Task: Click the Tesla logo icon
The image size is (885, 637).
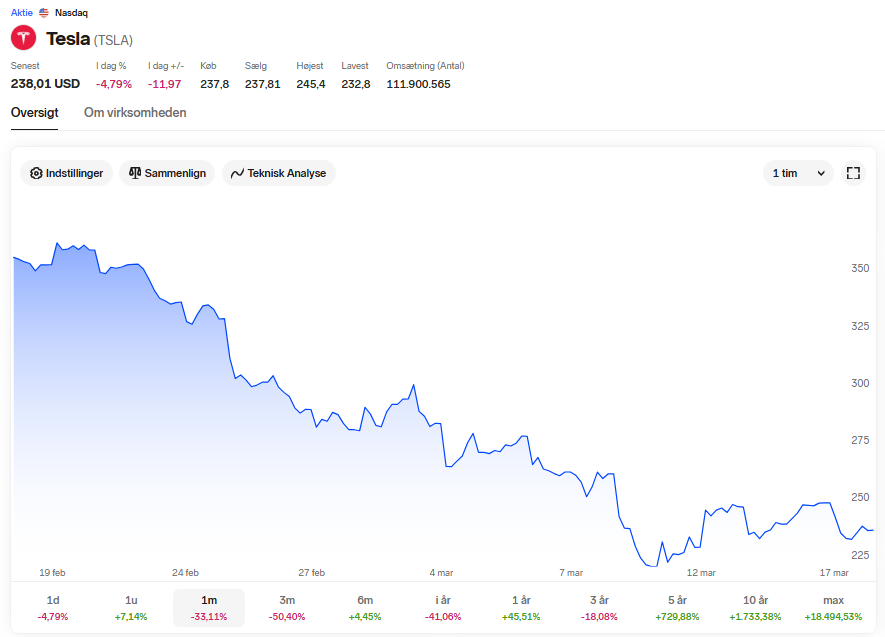Action: pos(23,38)
